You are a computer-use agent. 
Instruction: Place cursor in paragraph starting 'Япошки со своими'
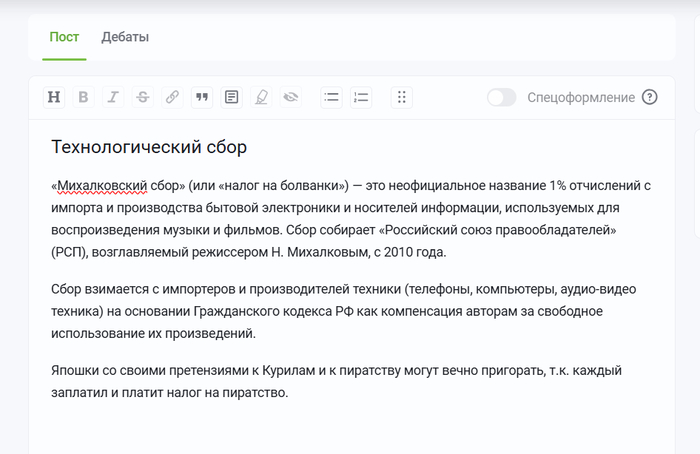pos(336,381)
